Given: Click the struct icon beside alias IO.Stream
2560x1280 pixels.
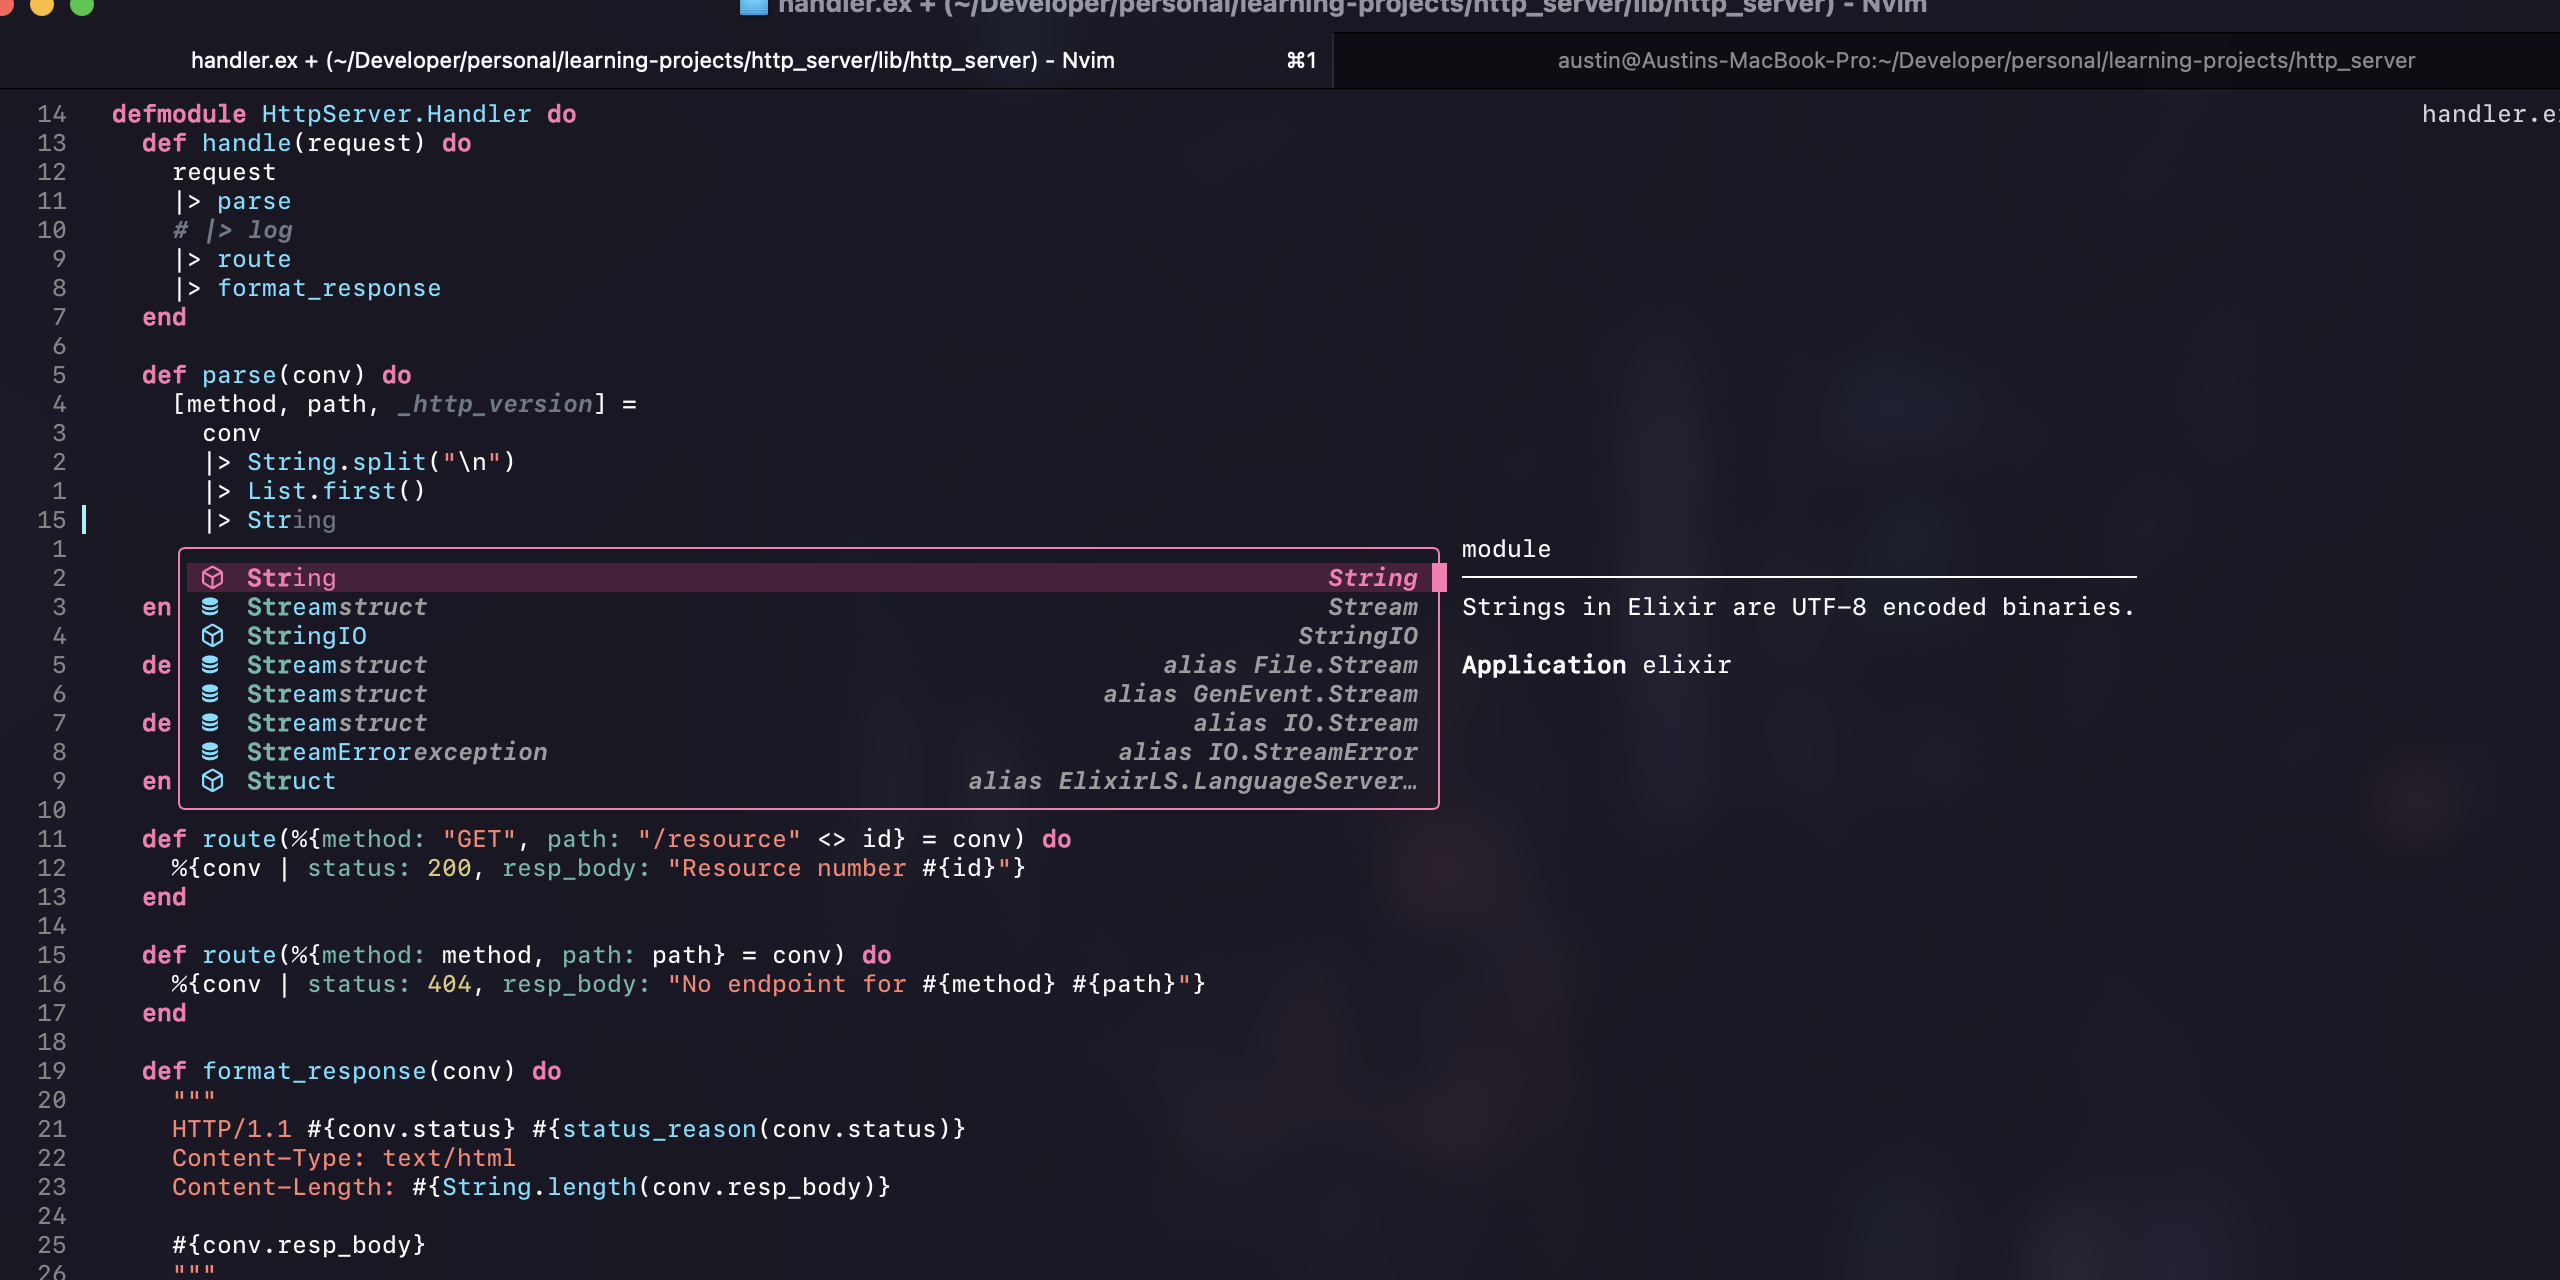Looking at the screenshot, I should coord(210,722).
